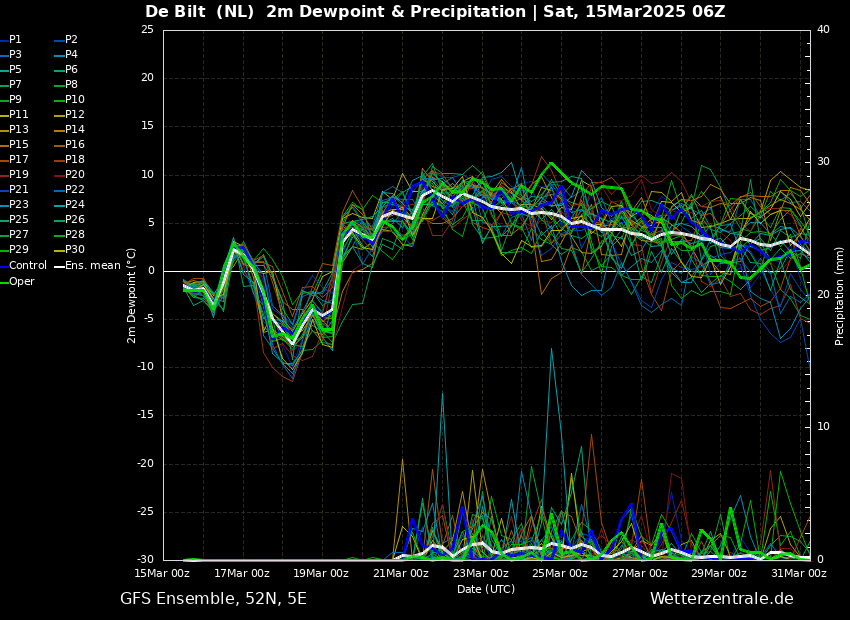This screenshot has width=850, height=620.
Task: Open the Wetterzentrale.de link
Action: [721, 599]
